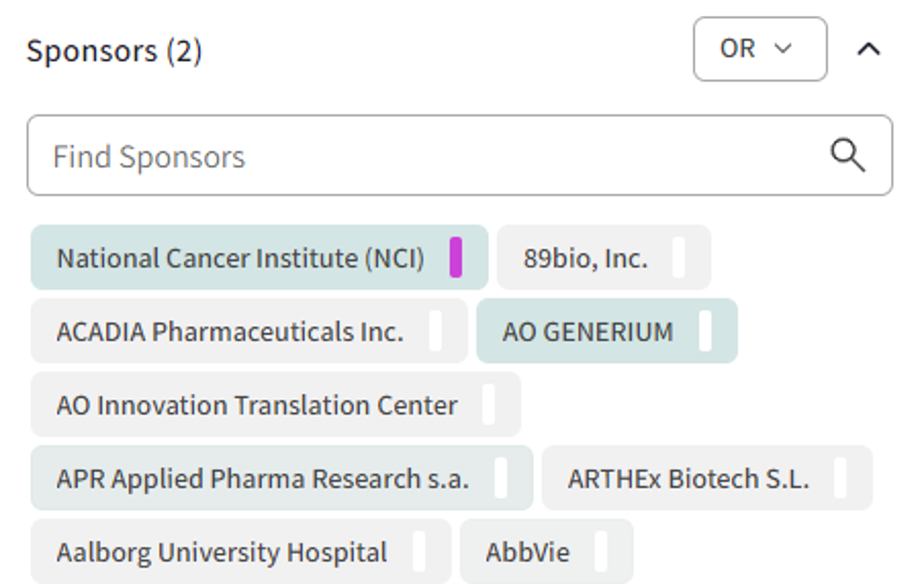Open the OR logic operator dropdown
Image resolution: width=922 pixels, height=584 pixels.
click(759, 48)
